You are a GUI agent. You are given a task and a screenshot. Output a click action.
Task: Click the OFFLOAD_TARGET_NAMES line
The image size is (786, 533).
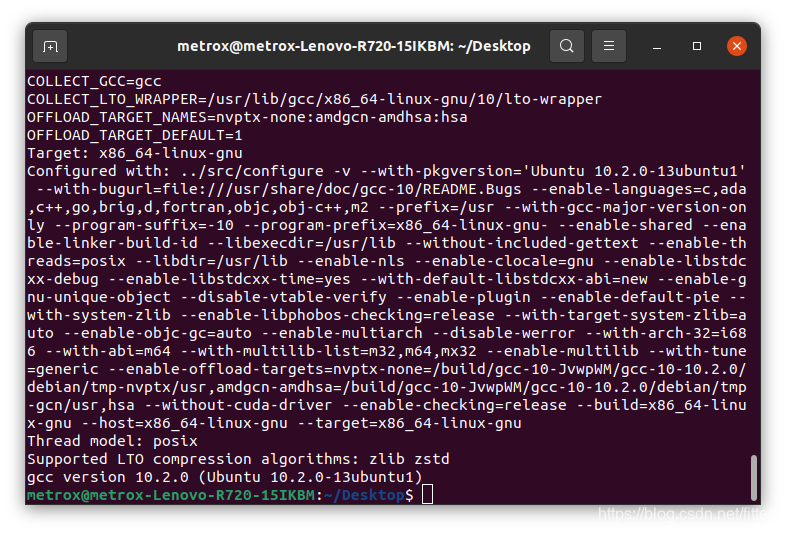[x=247, y=117]
